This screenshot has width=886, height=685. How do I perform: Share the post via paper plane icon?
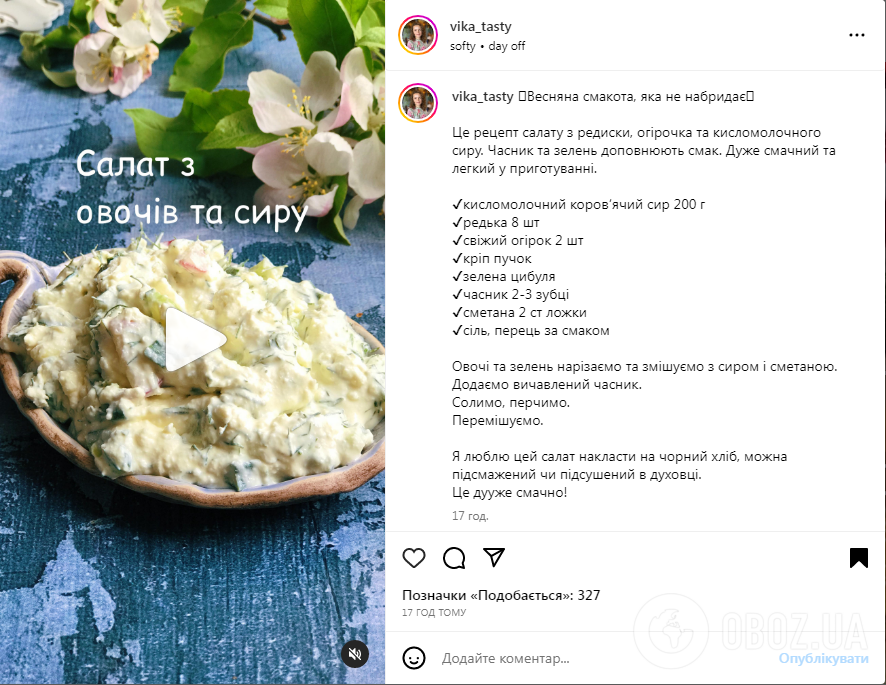[494, 557]
